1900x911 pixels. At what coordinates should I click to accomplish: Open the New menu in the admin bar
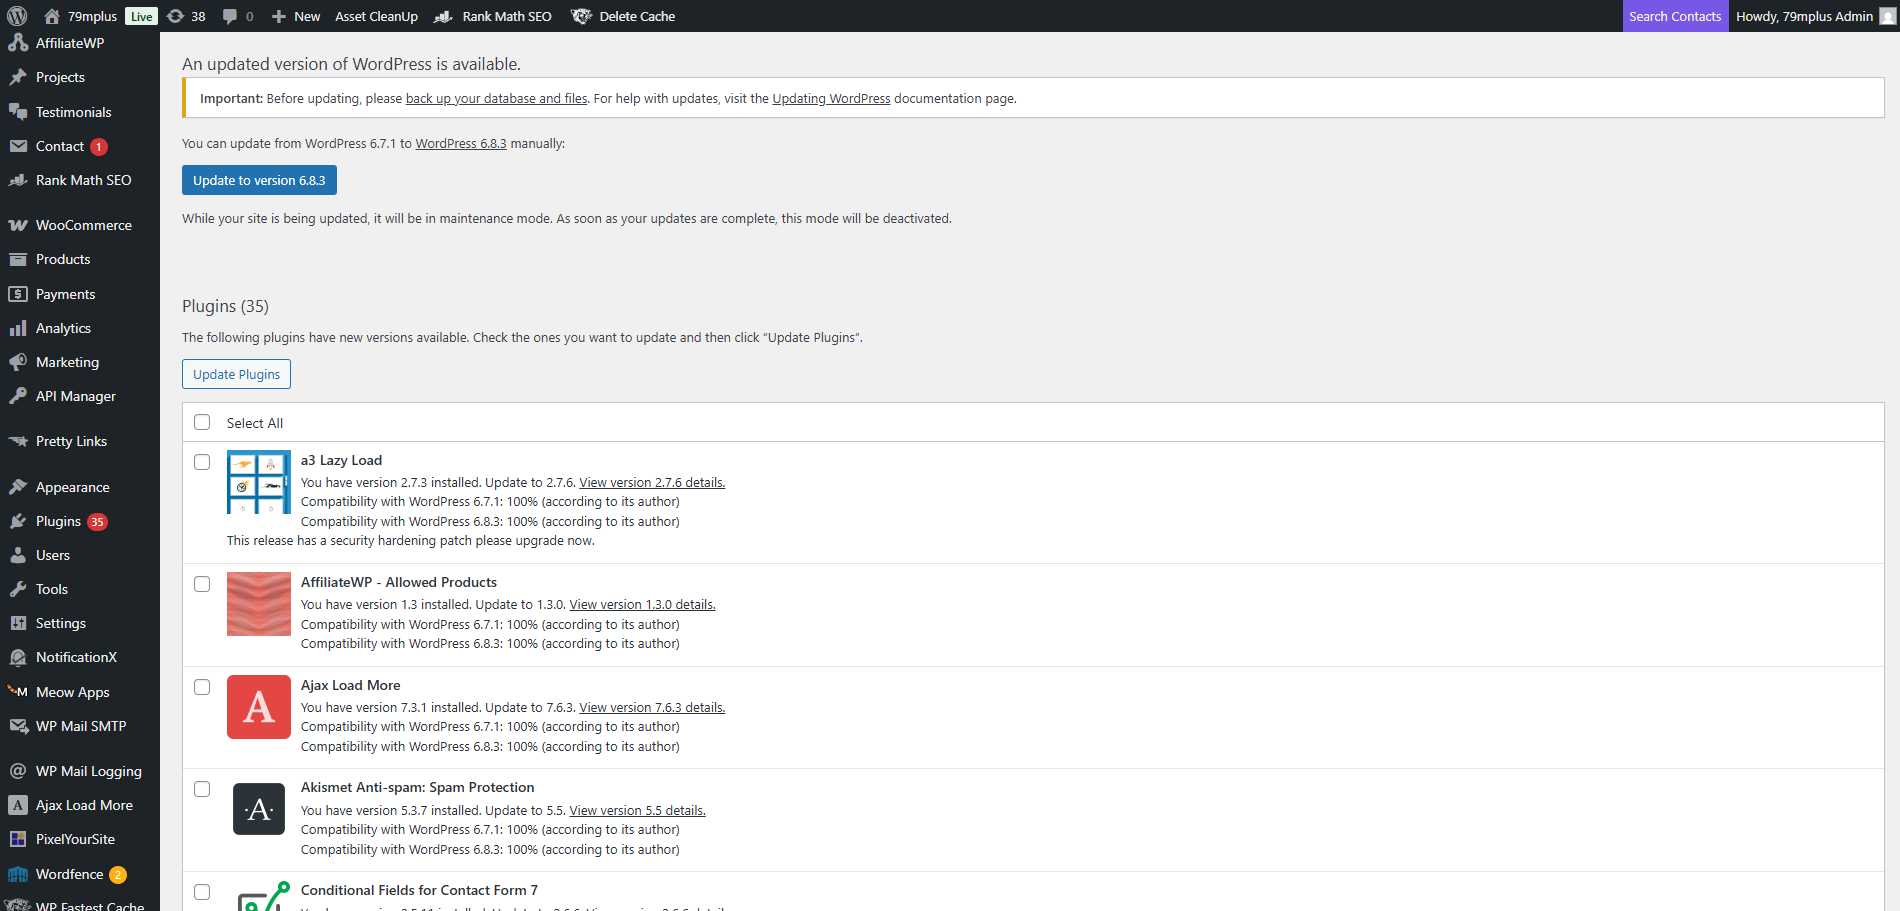296,16
